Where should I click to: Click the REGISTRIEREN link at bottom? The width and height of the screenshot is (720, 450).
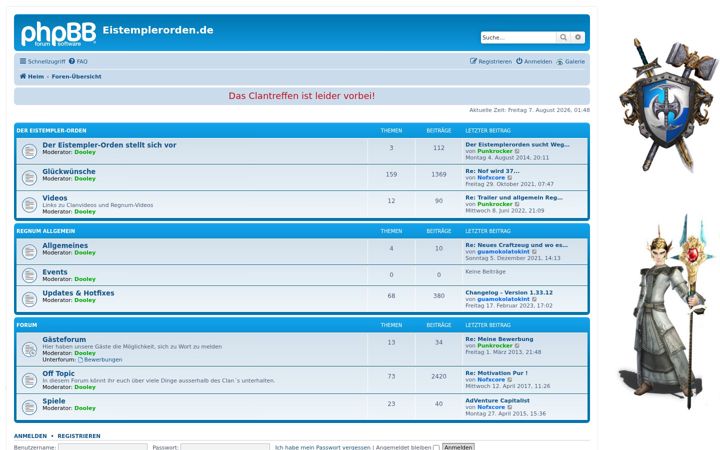click(x=79, y=436)
